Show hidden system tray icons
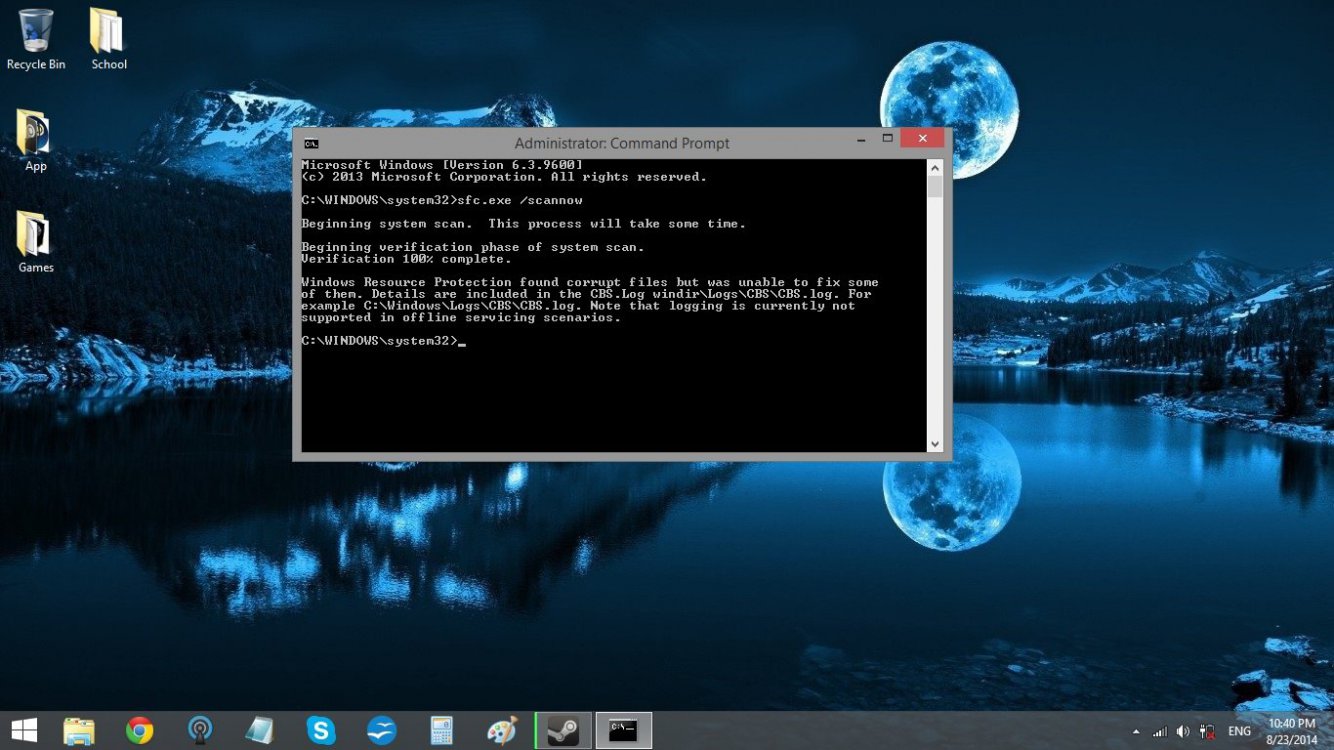The height and width of the screenshot is (750, 1334). (1135, 732)
